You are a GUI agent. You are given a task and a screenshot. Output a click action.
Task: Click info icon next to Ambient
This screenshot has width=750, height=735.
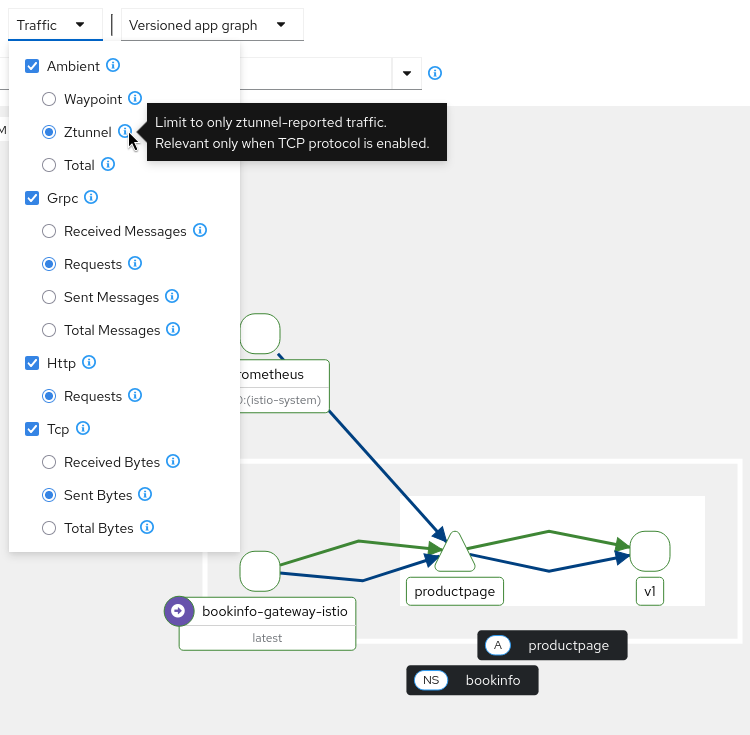[x=113, y=66]
